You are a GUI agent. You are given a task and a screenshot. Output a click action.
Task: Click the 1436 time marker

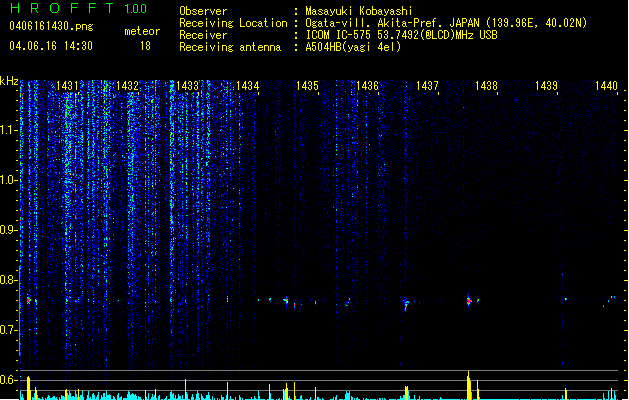pyautogui.click(x=367, y=85)
